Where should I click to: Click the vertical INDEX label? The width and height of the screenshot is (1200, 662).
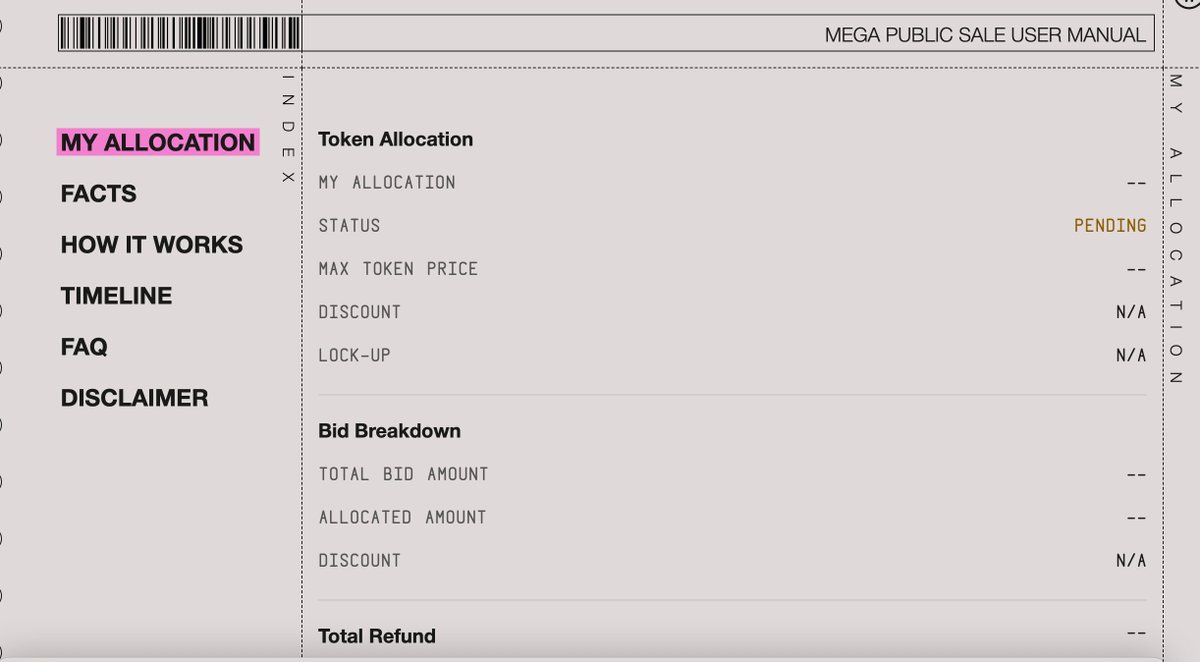pyautogui.click(x=288, y=128)
